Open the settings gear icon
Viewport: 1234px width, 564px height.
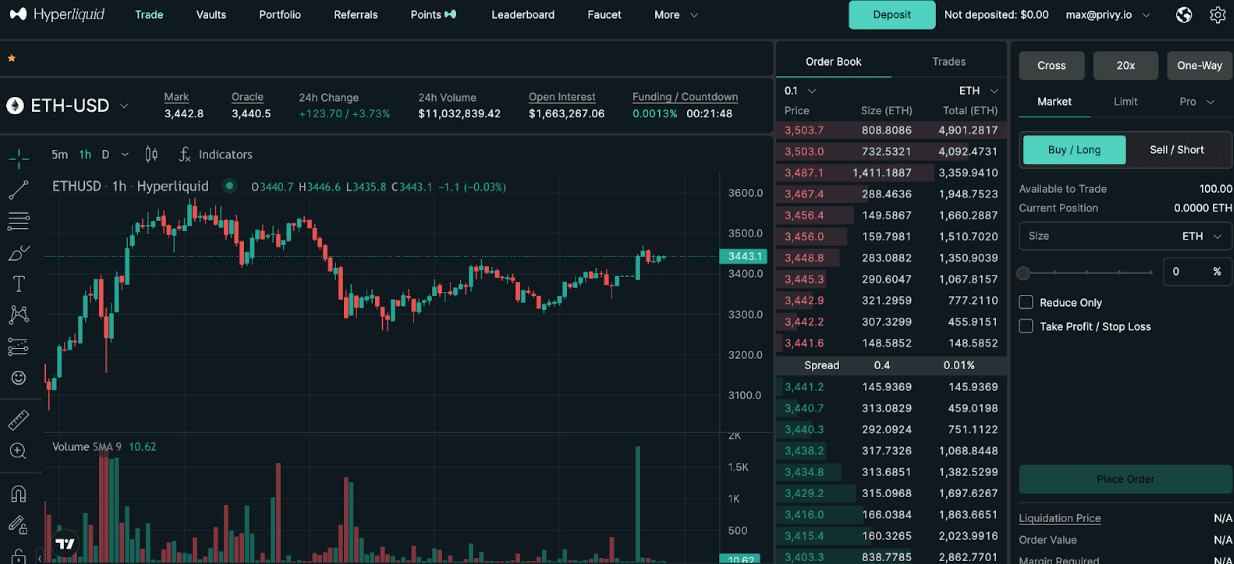1217,15
